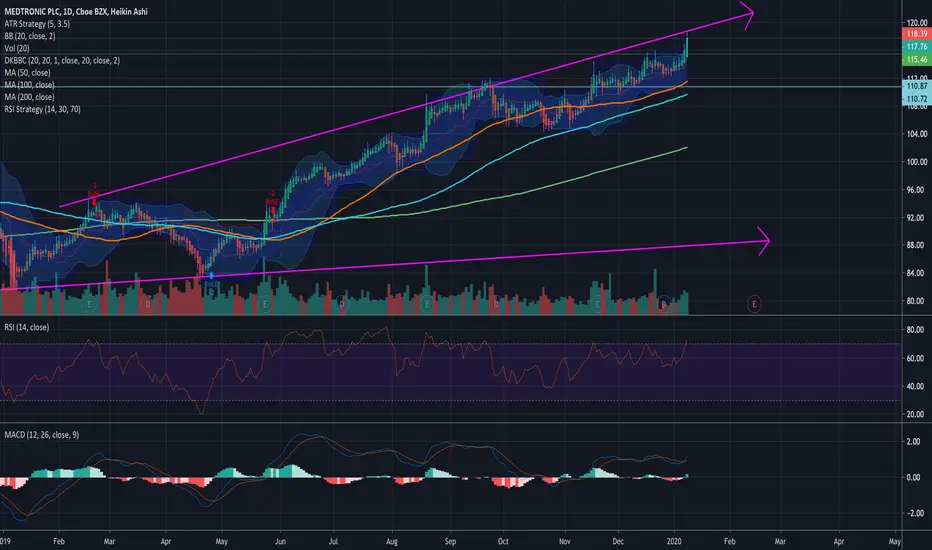This screenshot has height=550, width=932.
Task: Select the RSI (14, close) pane legend
Action: coord(27,327)
